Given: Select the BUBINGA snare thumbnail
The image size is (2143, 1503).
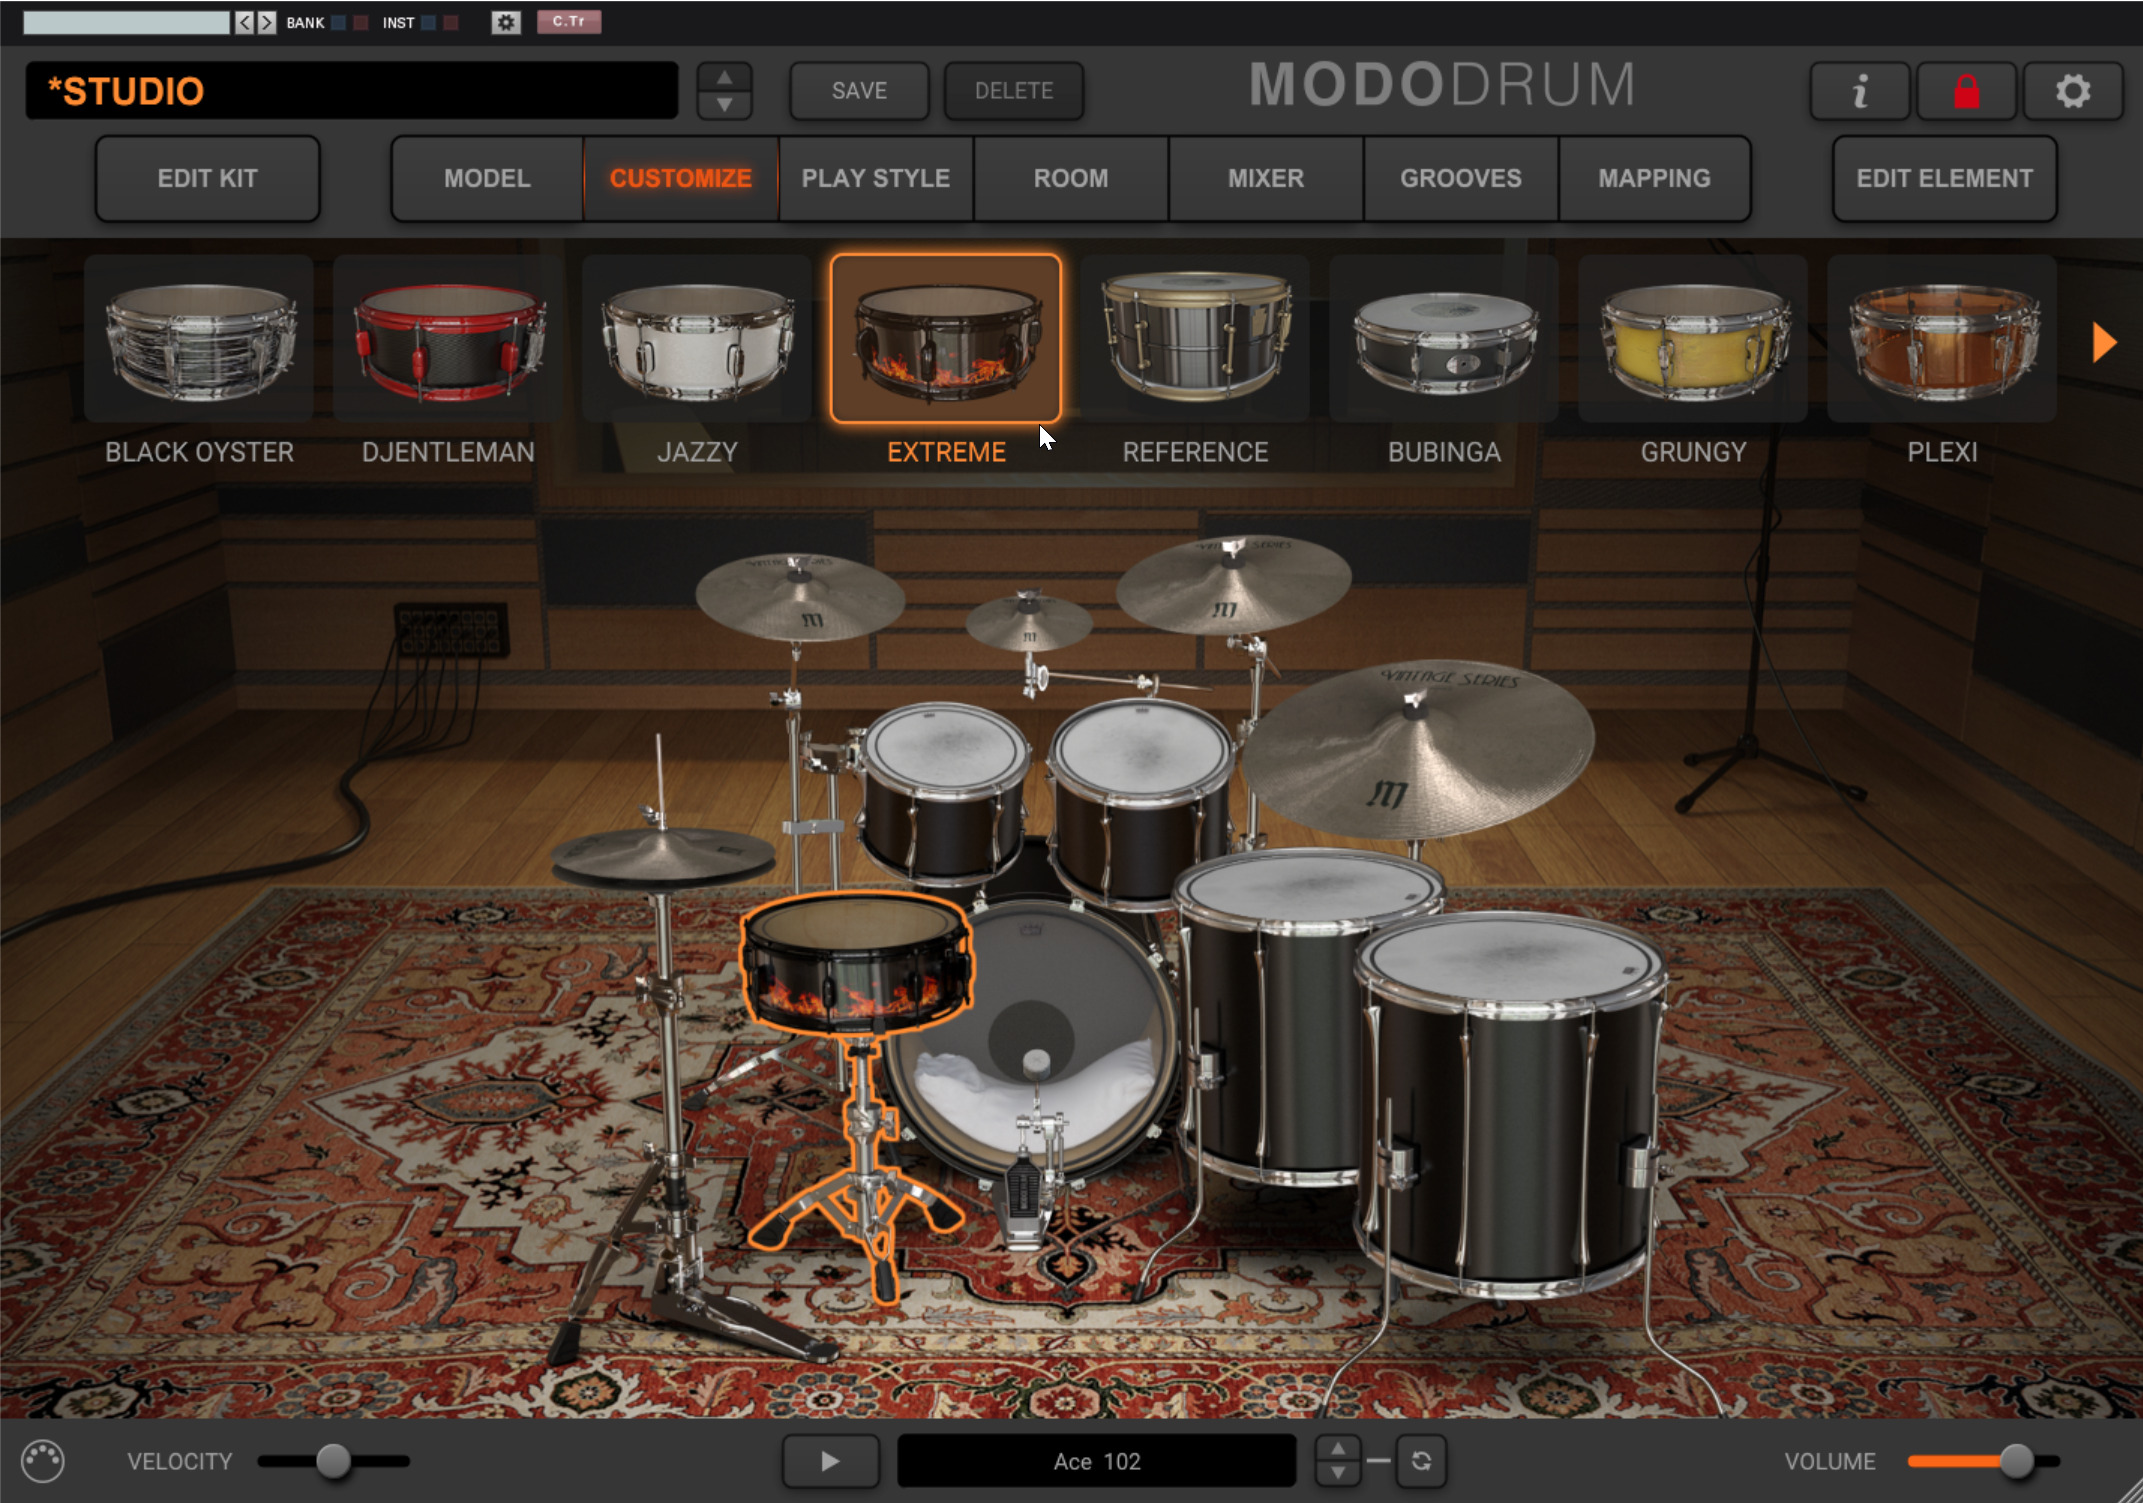Looking at the screenshot, I should point(1444,339).
